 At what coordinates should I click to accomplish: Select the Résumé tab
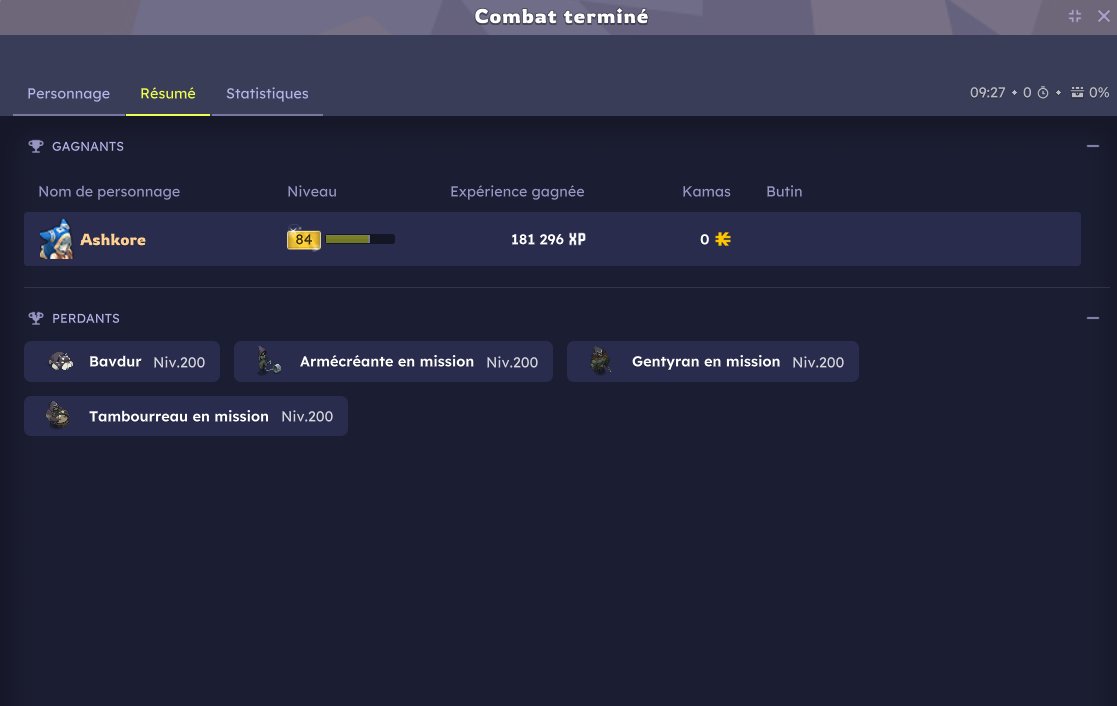167,93
